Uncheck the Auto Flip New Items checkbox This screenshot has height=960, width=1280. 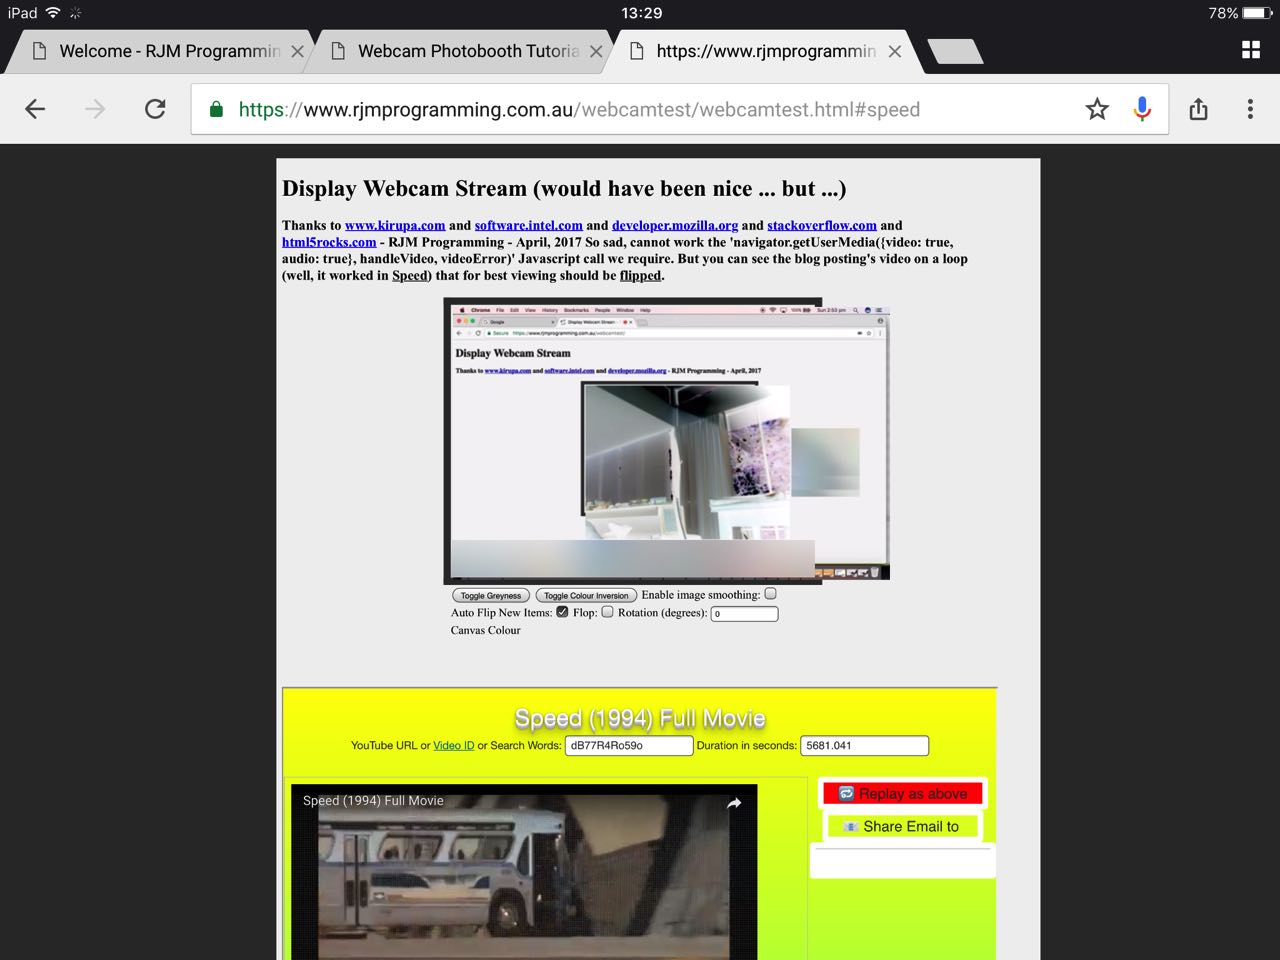pyautogui.click(x=562, y=612)
